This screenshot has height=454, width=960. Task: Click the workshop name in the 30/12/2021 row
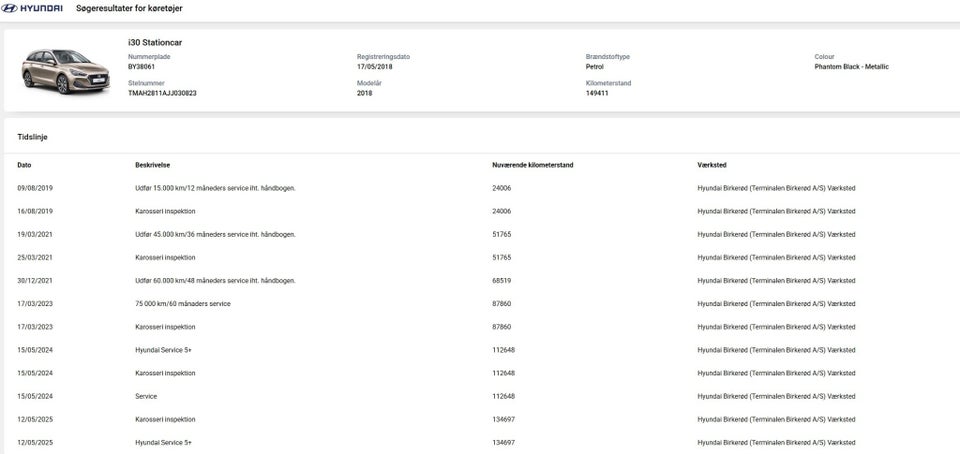pos(776,280)
